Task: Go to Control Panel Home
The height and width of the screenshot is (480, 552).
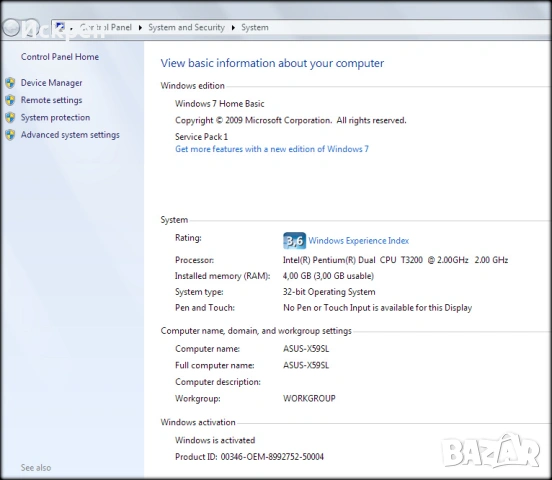Action: [x=59, y=57]
